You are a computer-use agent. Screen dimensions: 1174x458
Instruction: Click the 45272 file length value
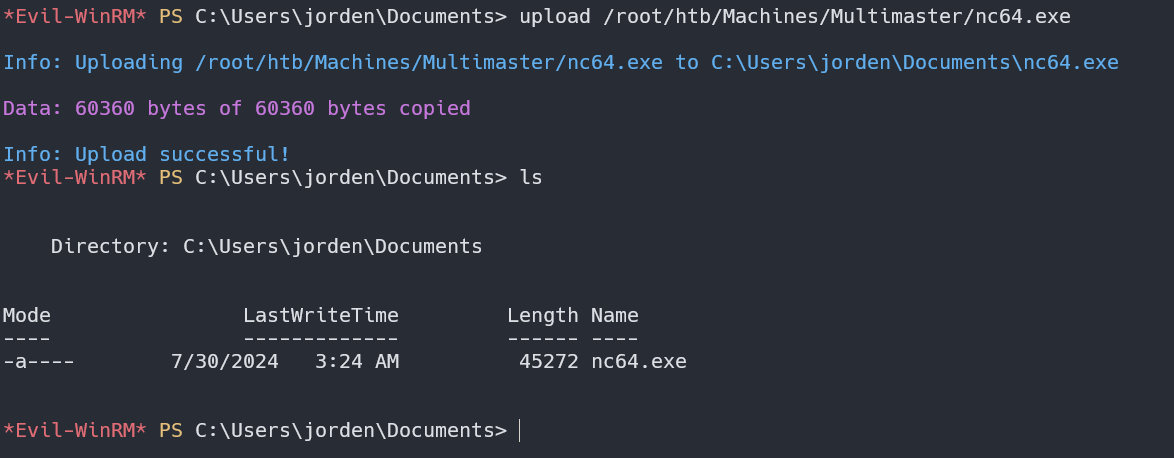click(x=548, y=361)
